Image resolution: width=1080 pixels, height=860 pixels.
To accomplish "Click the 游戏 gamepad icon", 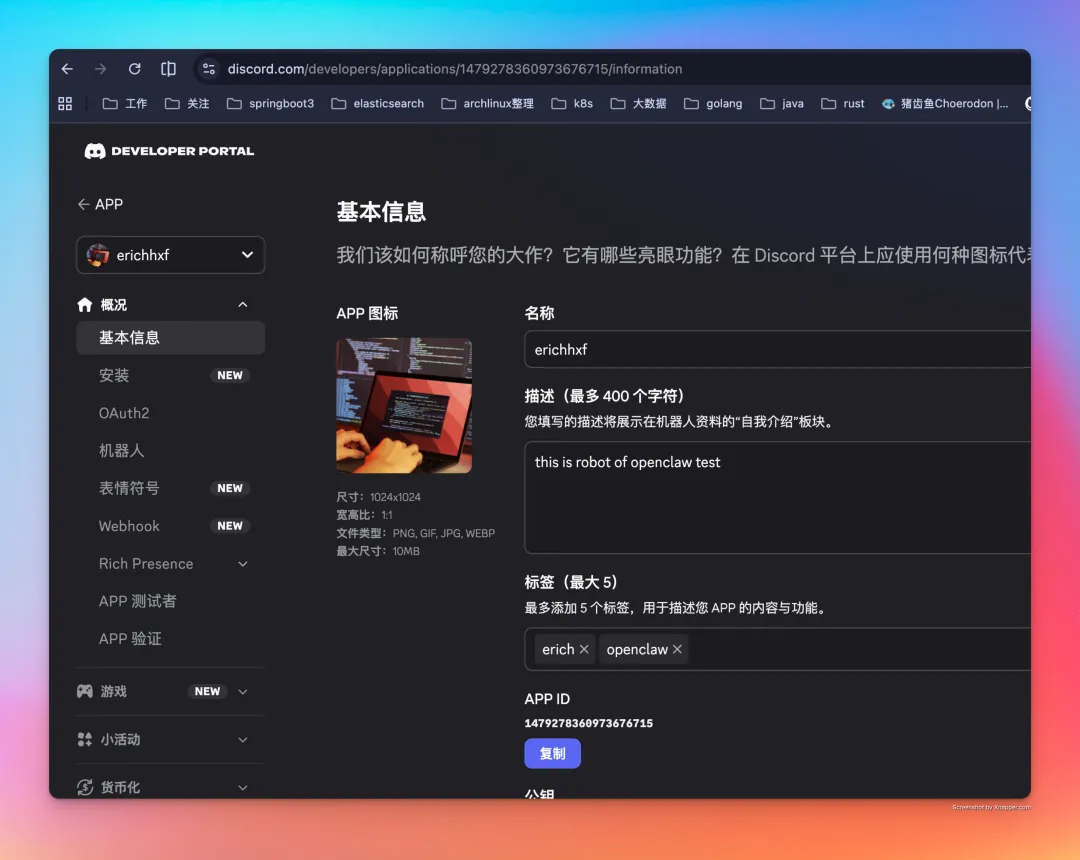I will point(85,691).
